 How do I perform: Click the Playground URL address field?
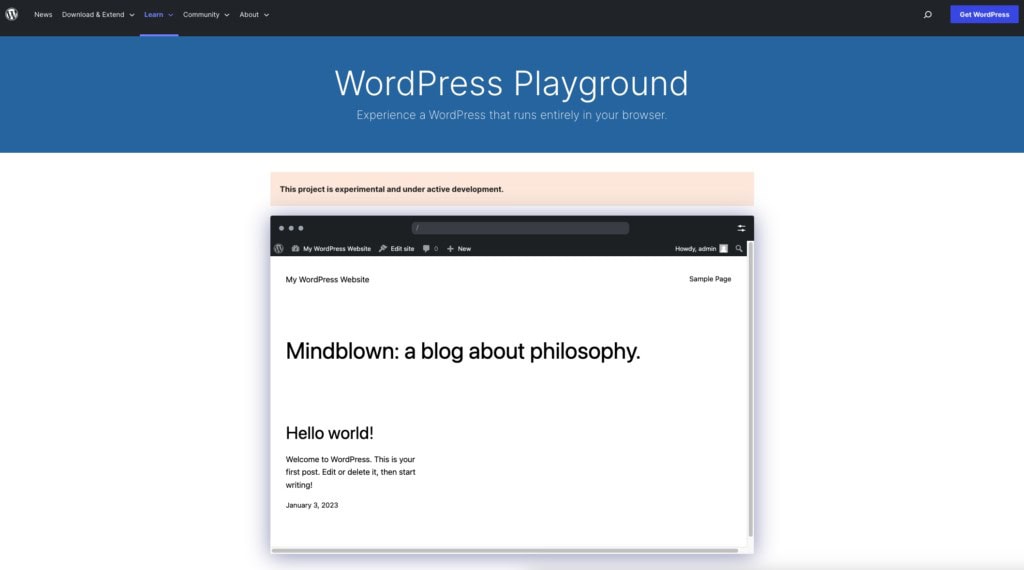[x=520, y=228]
